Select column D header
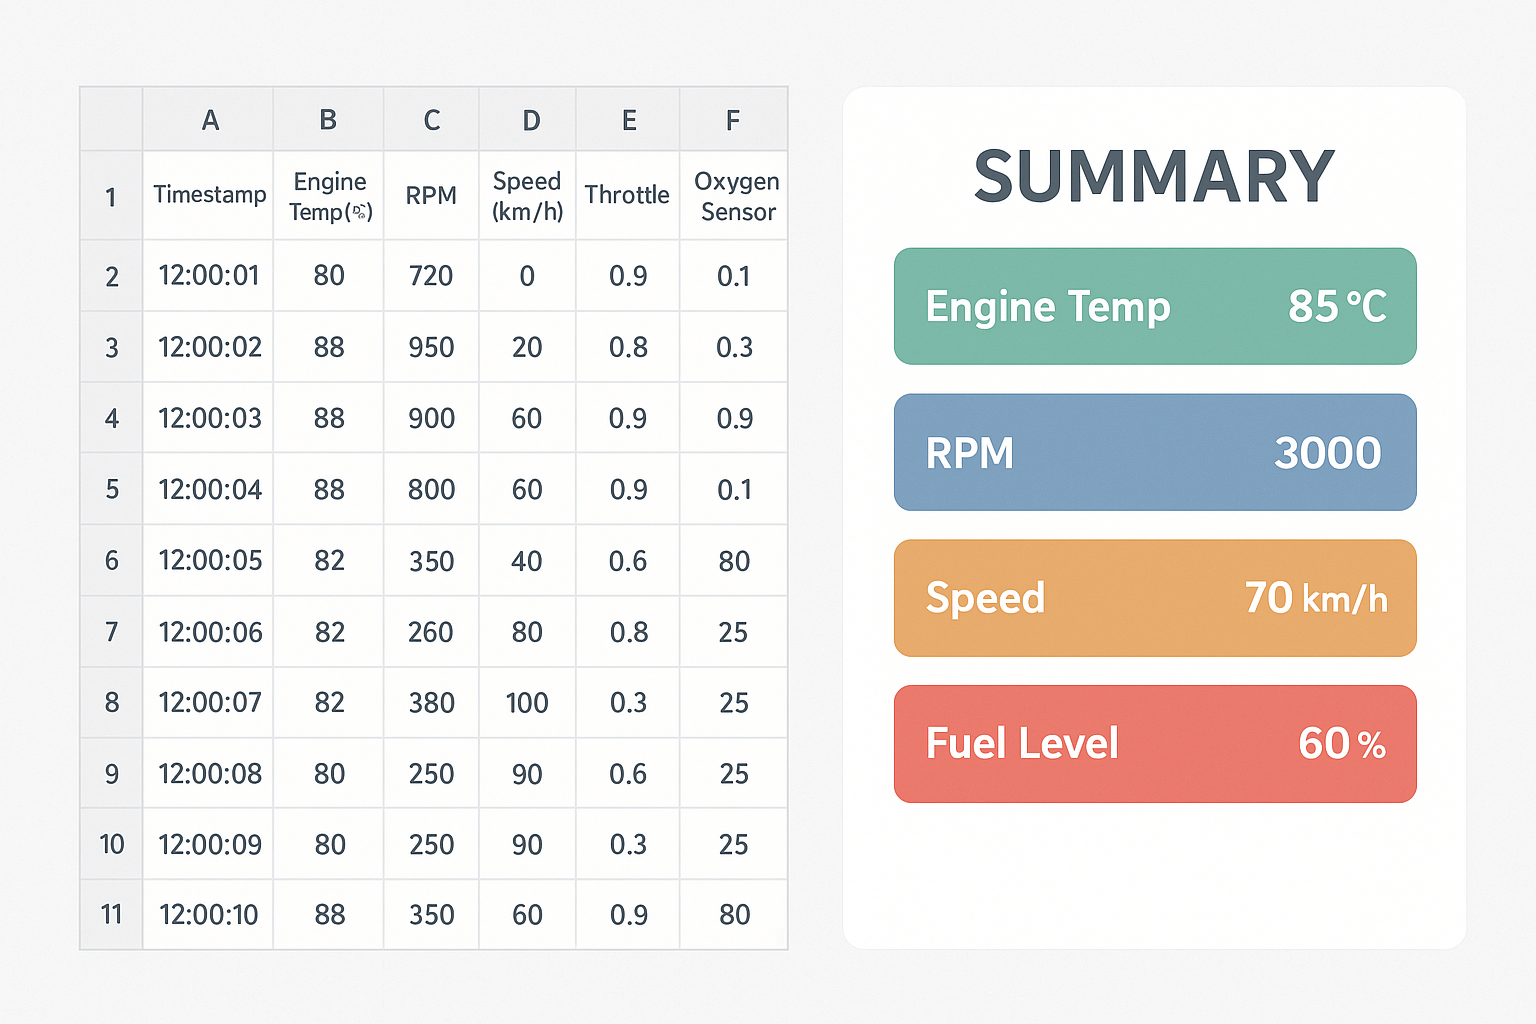The image size is (1536, 1024). (x=527, y=120)
